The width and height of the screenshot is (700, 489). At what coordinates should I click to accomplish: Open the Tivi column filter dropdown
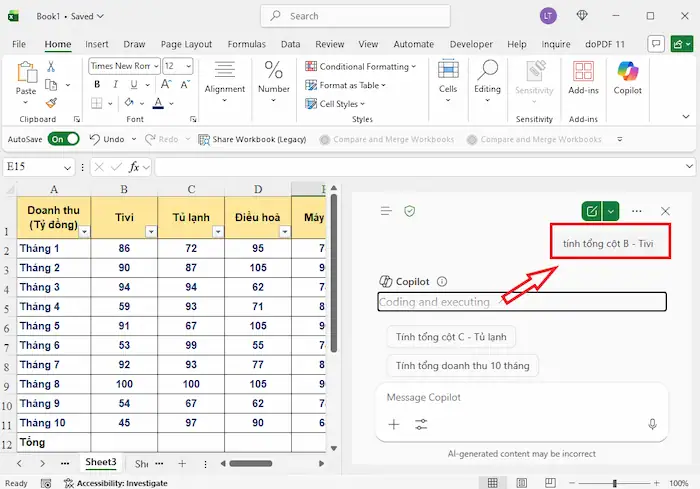pyautogui.click(x=151, y=231)
